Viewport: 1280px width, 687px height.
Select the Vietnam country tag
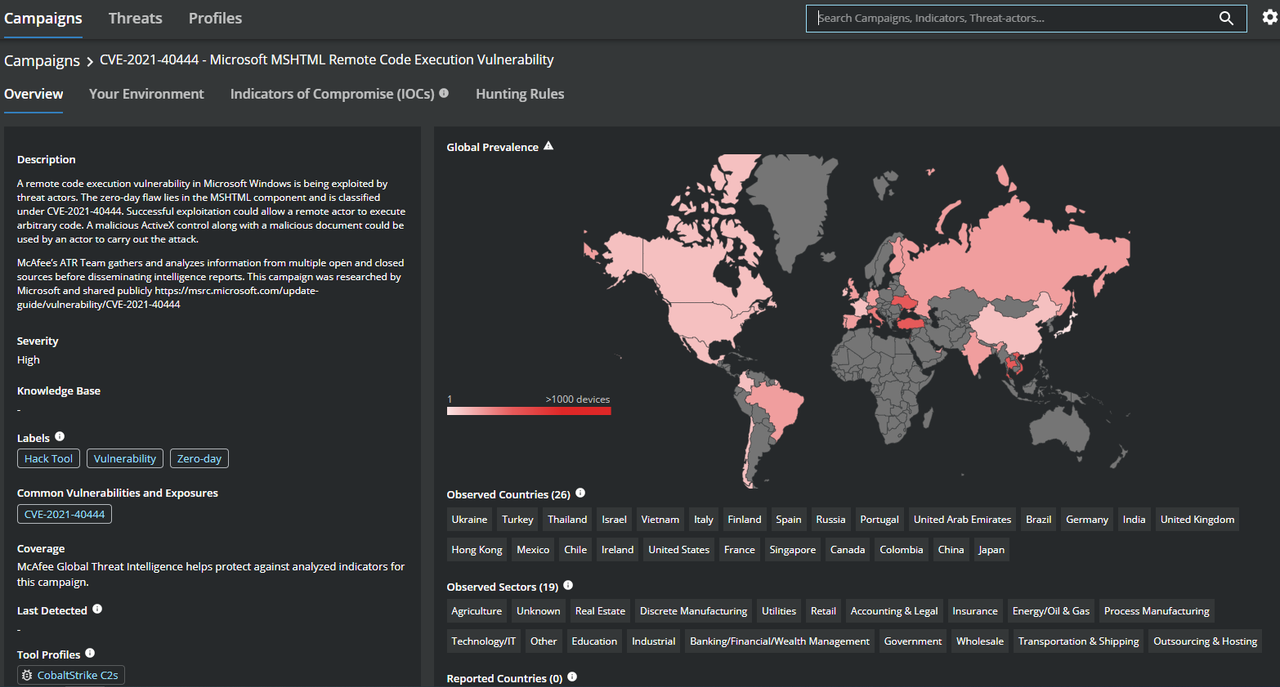[x=660, y=520]
